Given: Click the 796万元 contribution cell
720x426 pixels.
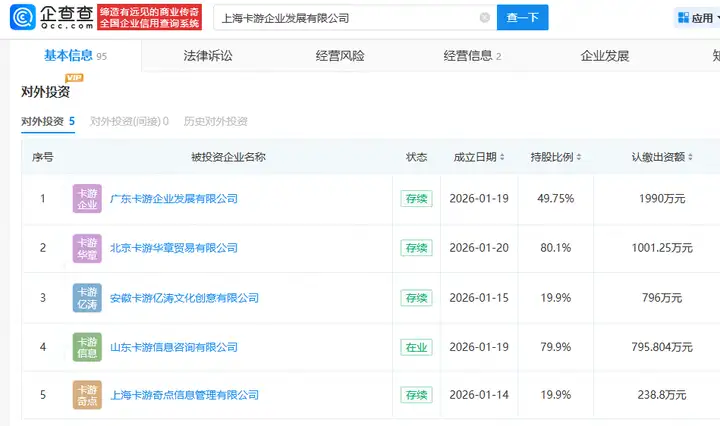Looking at the screenshot, I should [x=662, y=298].
